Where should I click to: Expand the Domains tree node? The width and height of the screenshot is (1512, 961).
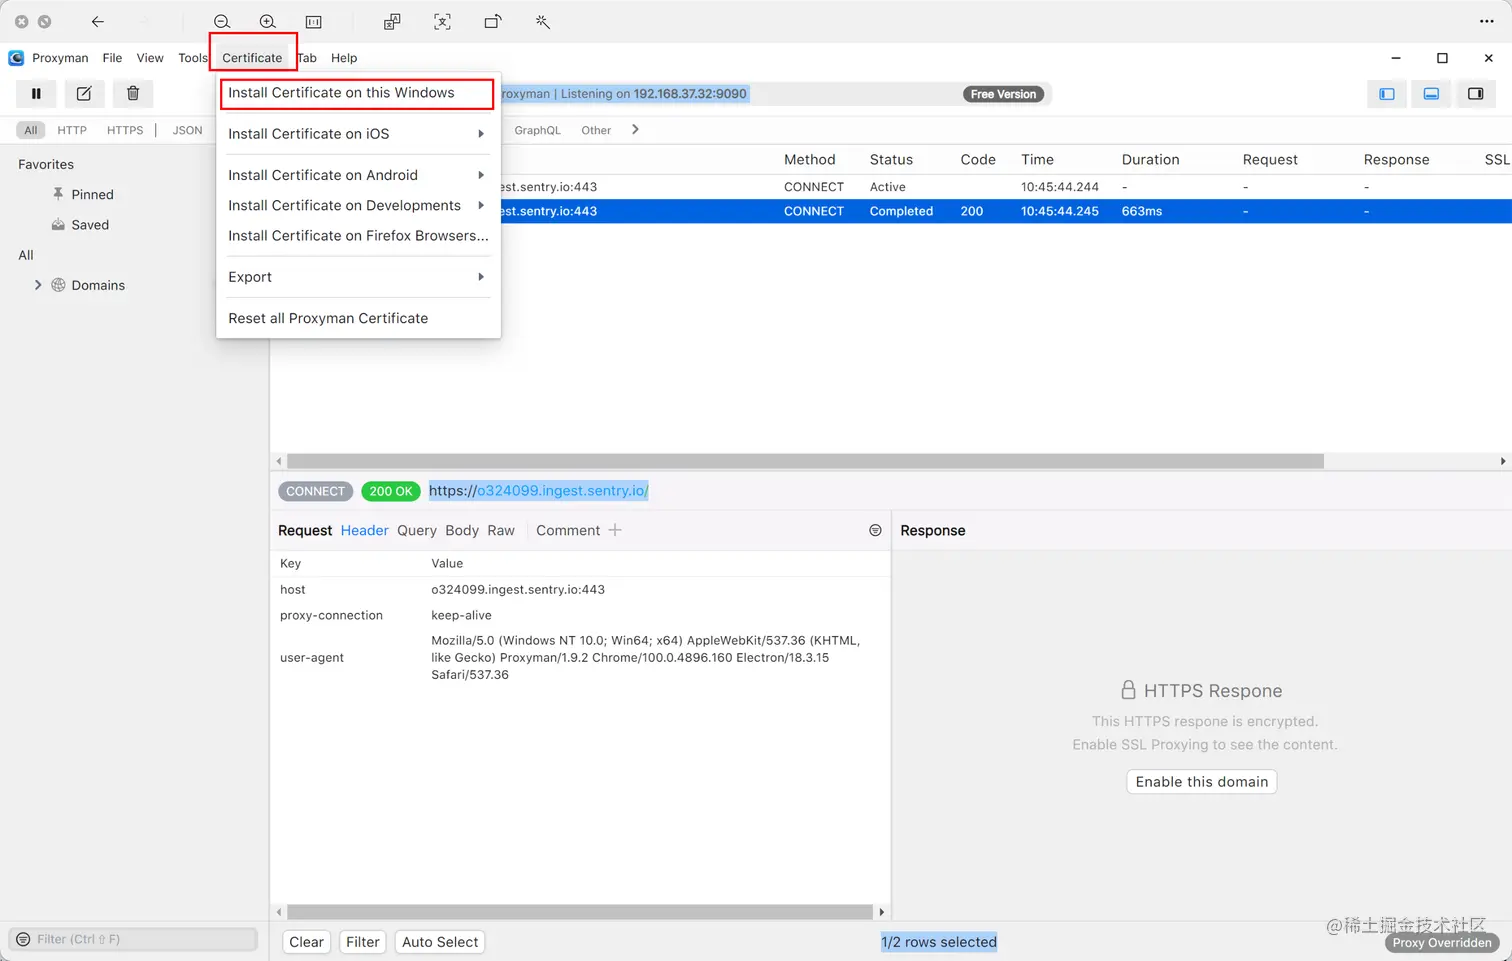pos(38,285)
